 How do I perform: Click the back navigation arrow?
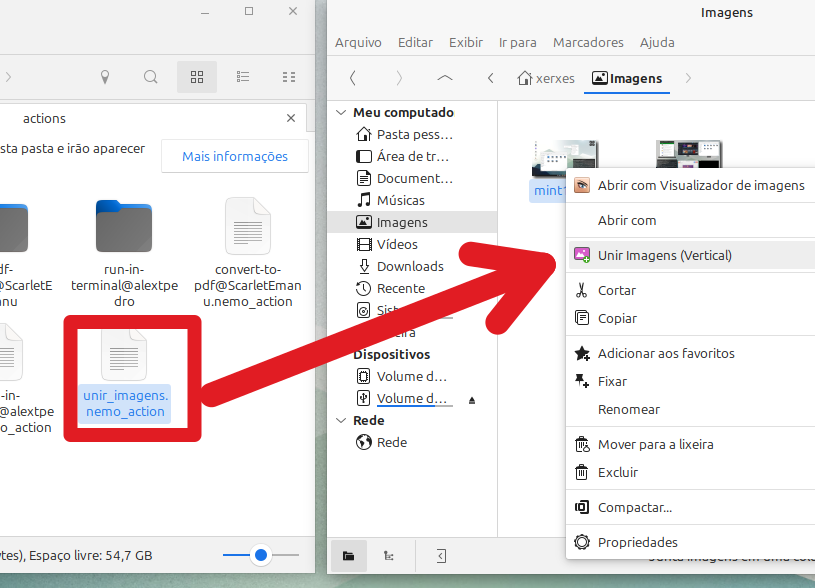pos(353,78)
